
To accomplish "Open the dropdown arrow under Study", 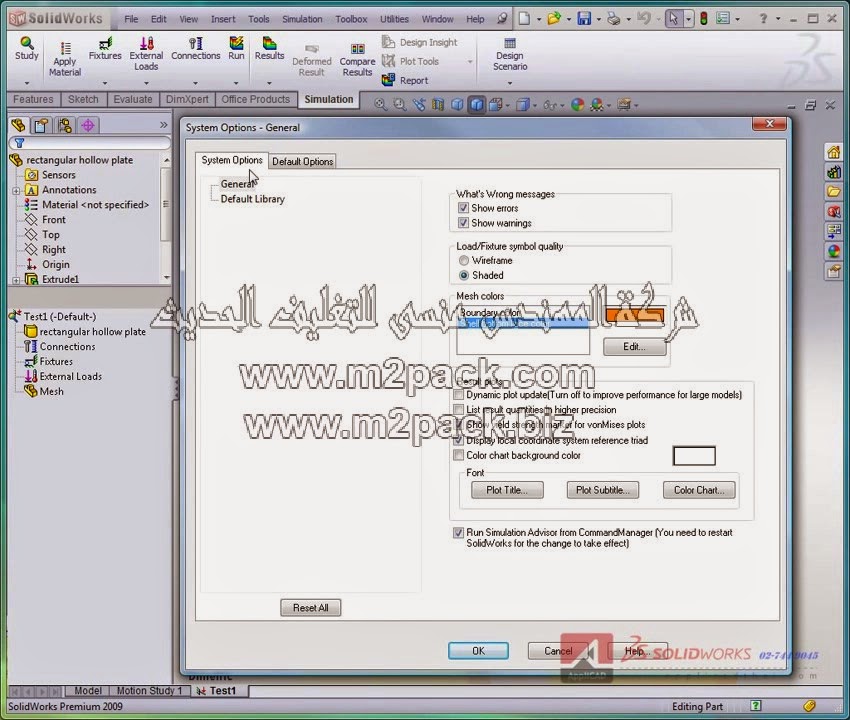I will [x=27, y=83].
